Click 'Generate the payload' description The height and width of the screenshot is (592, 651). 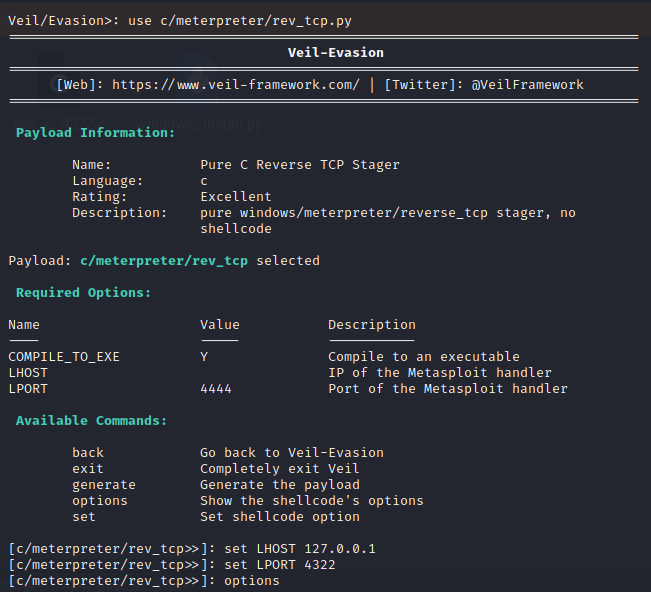click(x=280, y=485)
